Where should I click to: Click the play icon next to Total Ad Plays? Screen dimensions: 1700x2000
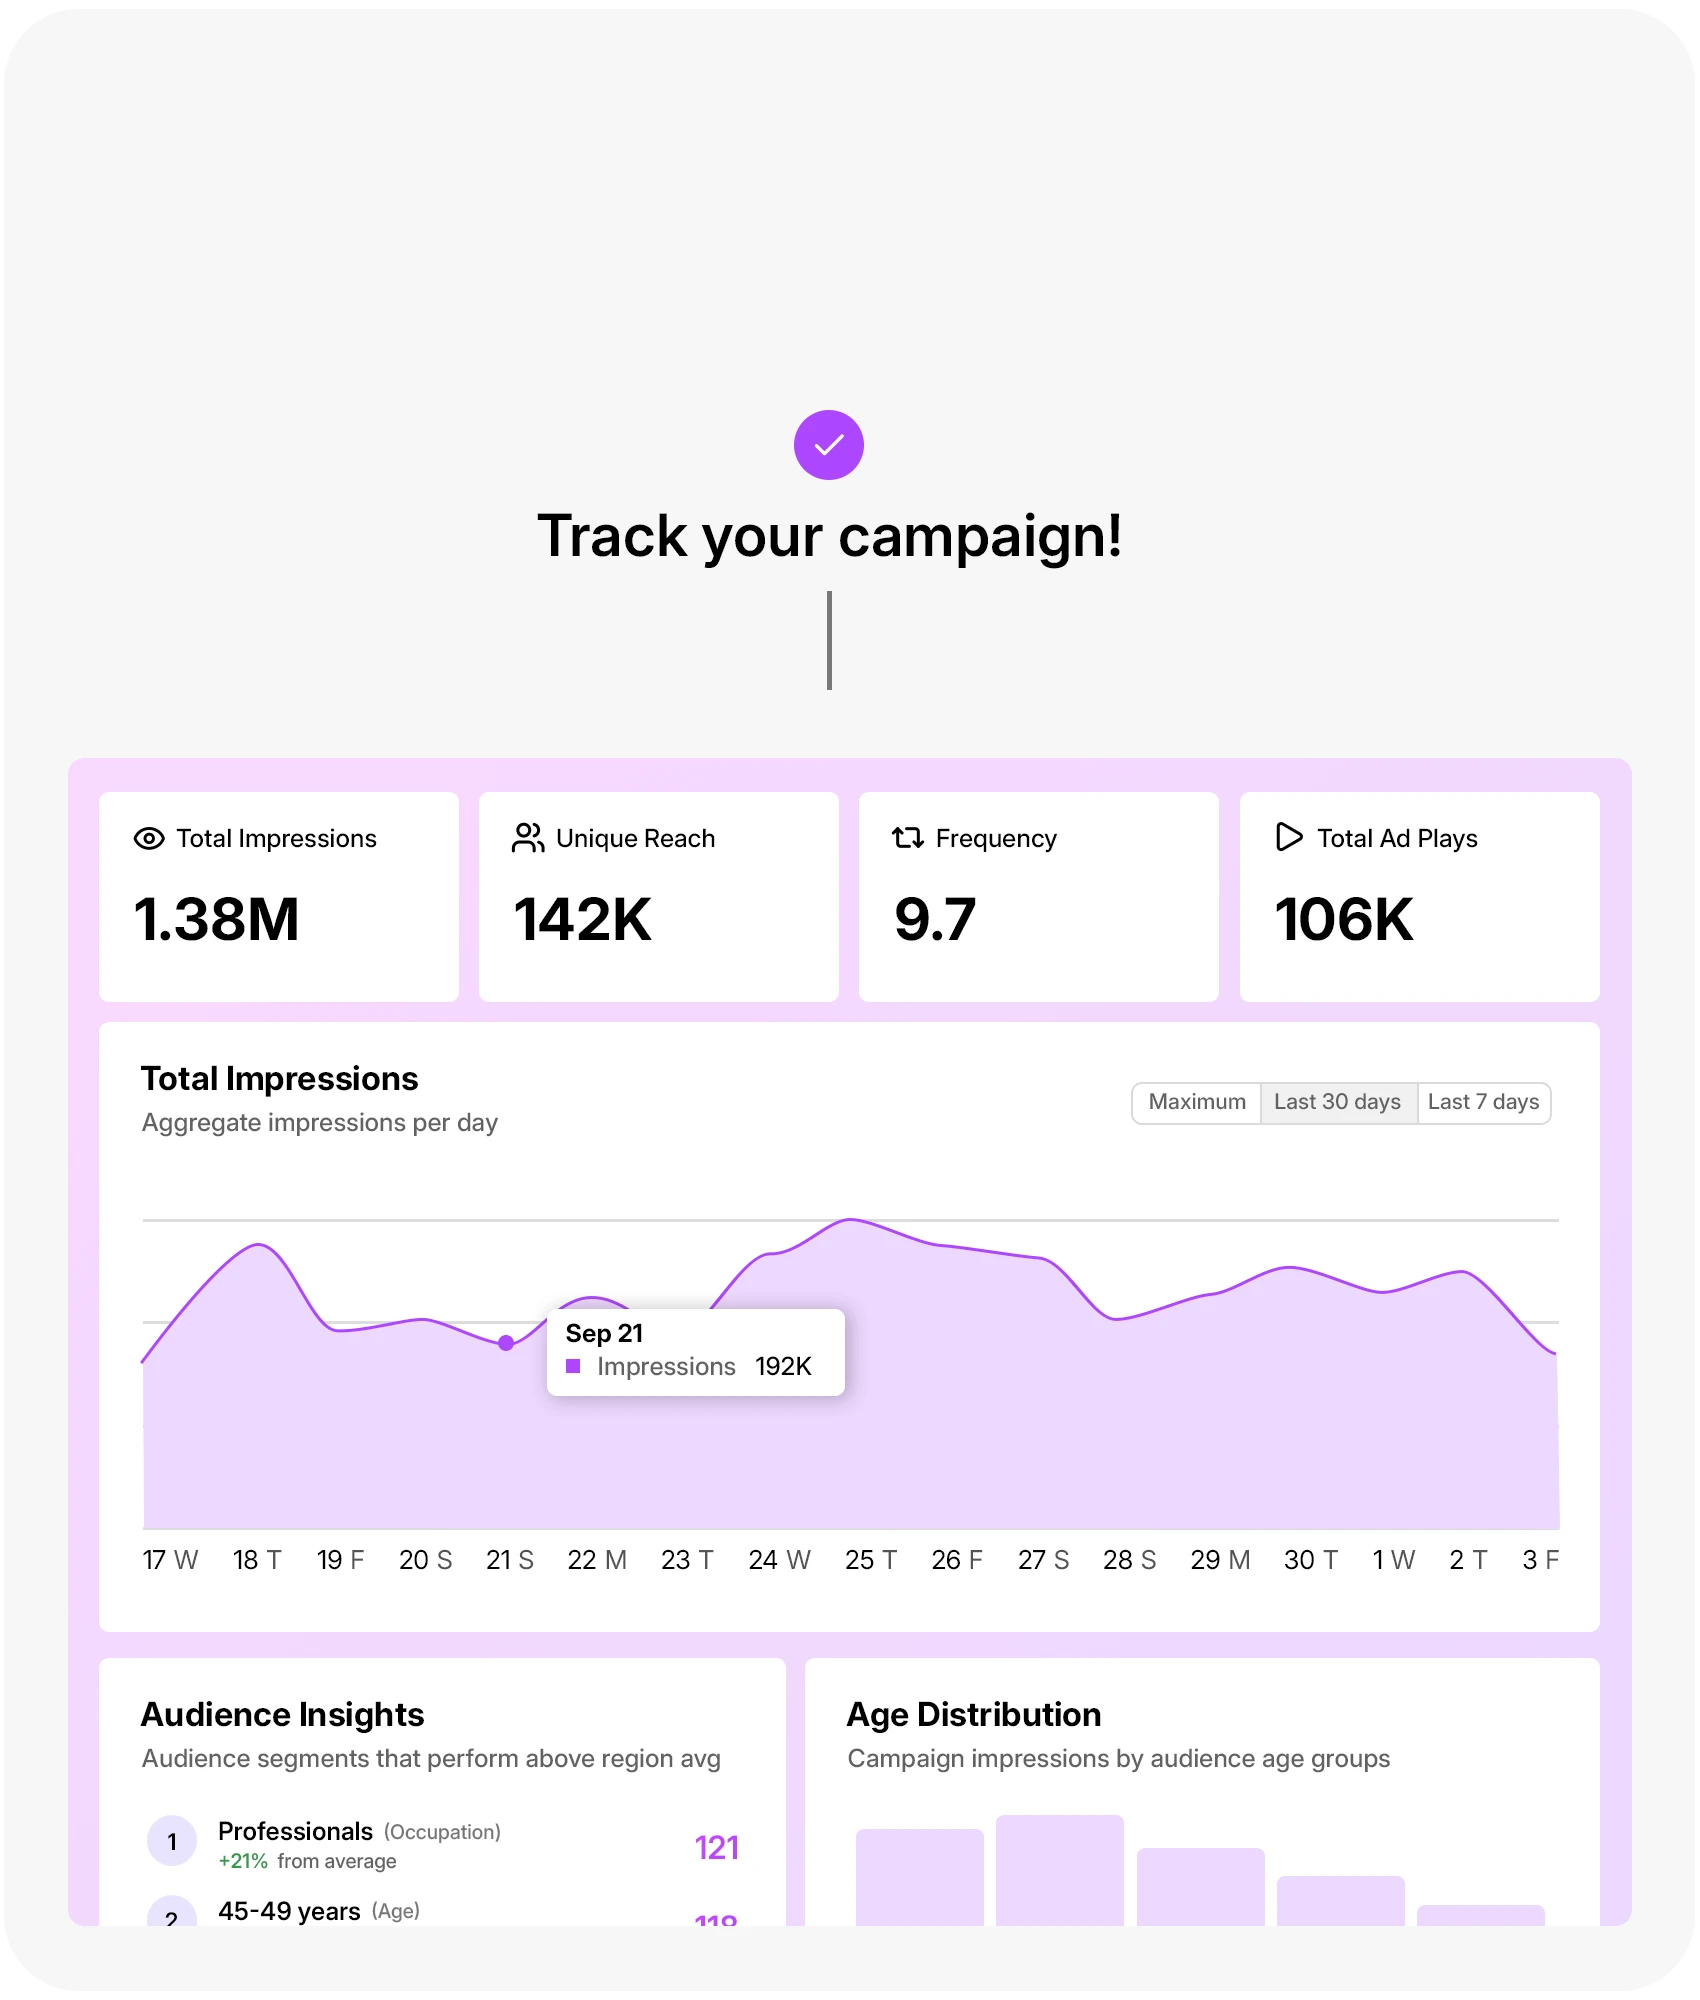(x=1288, y=839)
